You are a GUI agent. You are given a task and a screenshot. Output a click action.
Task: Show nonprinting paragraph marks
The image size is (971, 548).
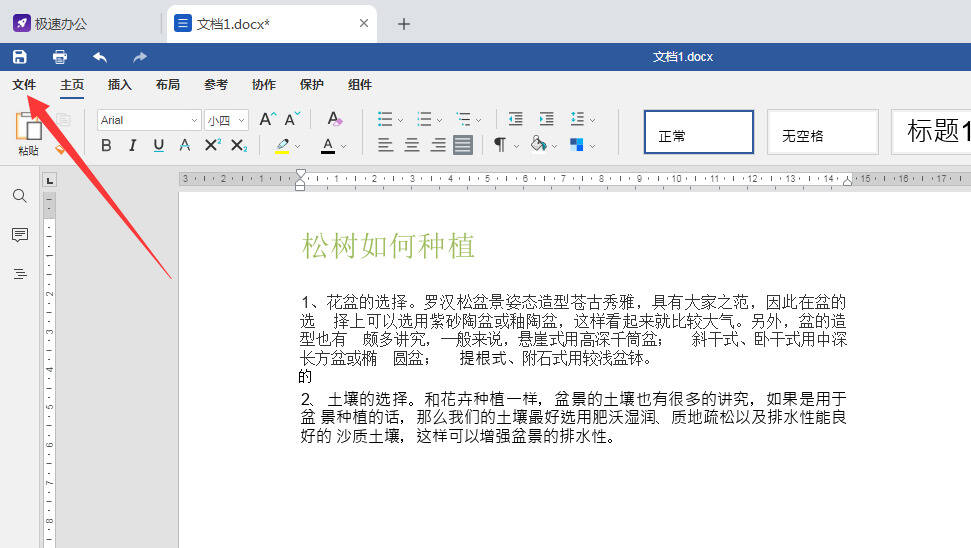coord(500,146)
